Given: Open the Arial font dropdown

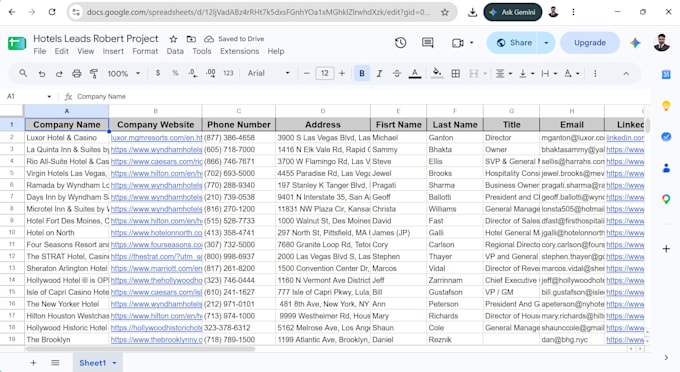Looking at the screenshot, I should (269, 73).
